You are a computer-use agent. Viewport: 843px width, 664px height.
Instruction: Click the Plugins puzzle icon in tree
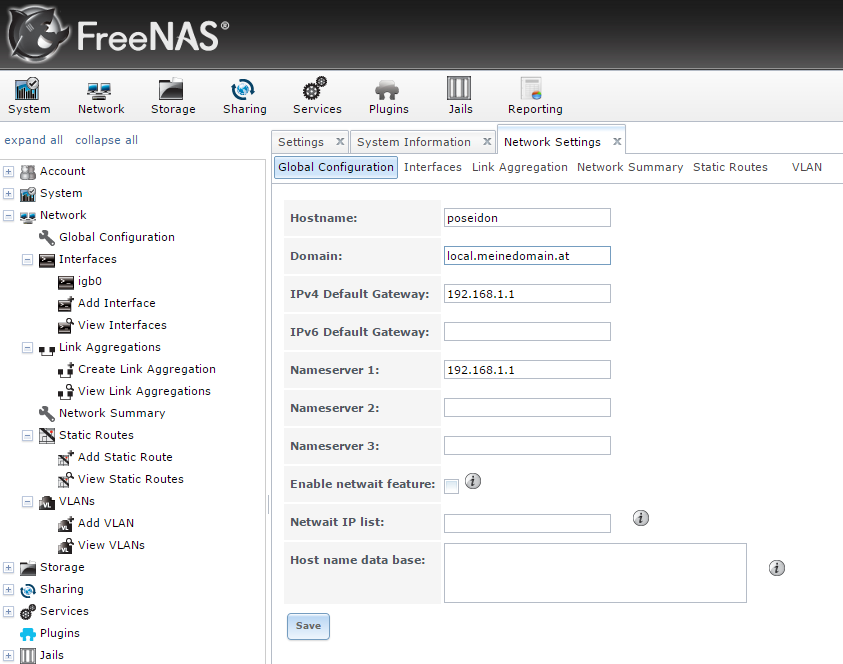click(27, 634)
